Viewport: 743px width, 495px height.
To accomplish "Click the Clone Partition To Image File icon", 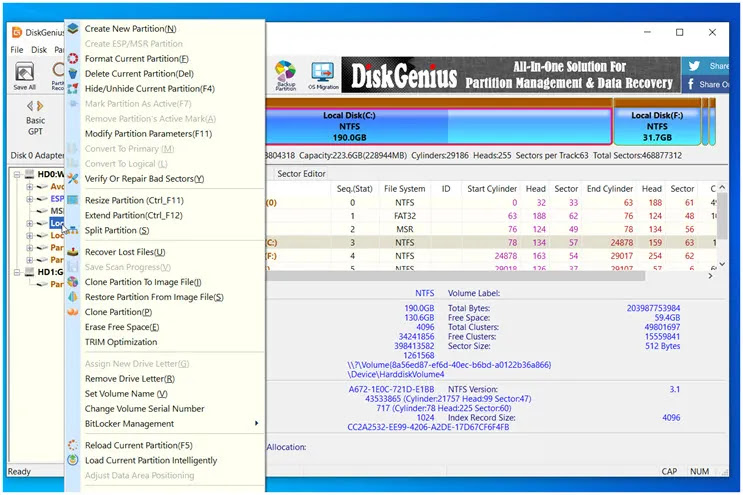I will (x=72, y=282).
